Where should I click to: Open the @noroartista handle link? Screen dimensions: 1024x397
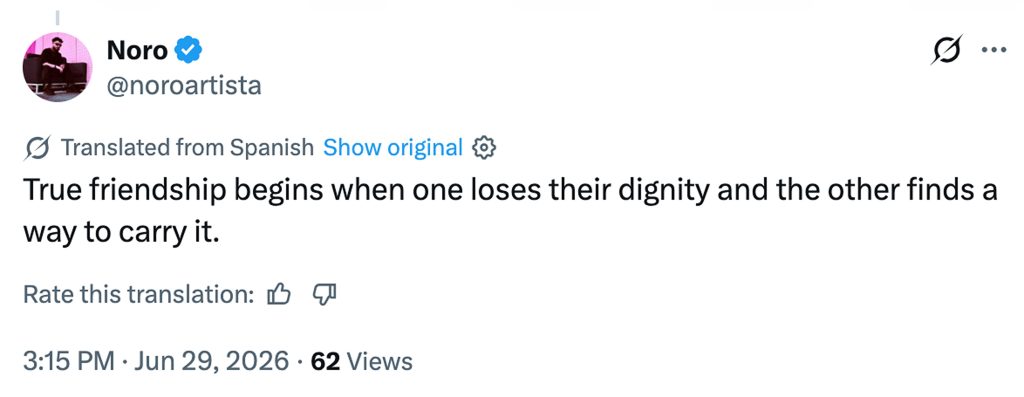coord(184,86)
